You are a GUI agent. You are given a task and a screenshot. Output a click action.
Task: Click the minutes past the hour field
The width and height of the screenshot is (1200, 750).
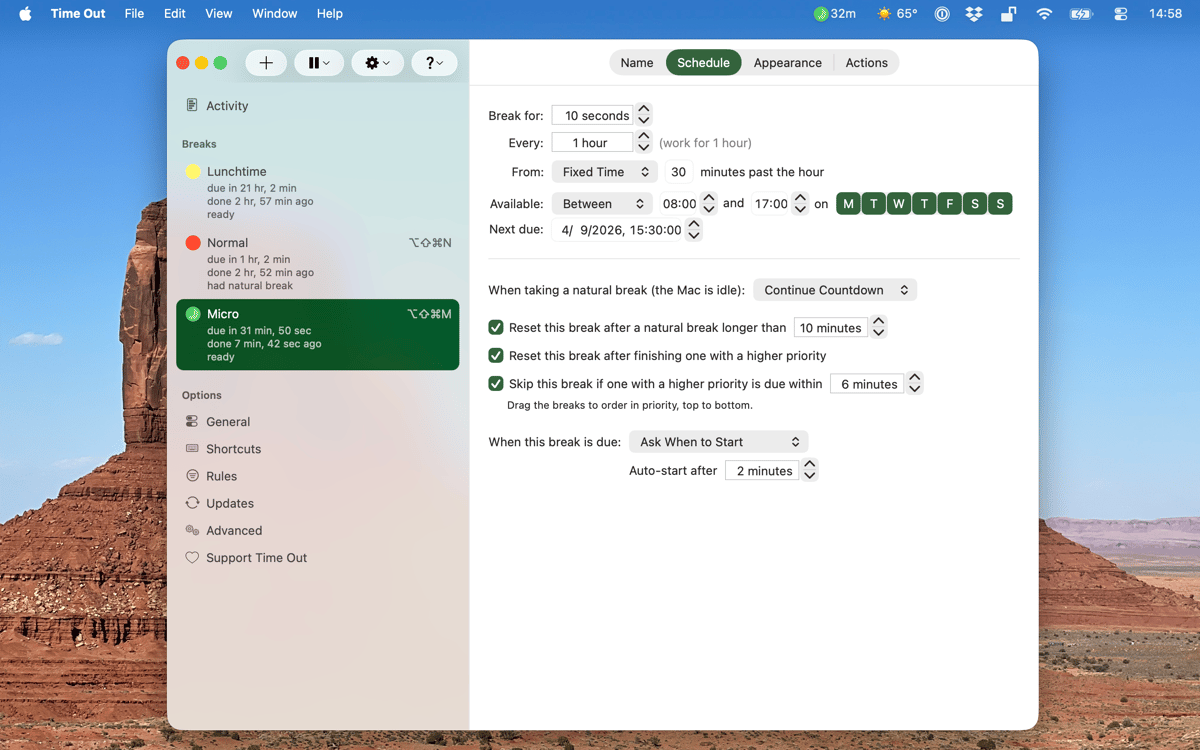(x=678, y=172)
